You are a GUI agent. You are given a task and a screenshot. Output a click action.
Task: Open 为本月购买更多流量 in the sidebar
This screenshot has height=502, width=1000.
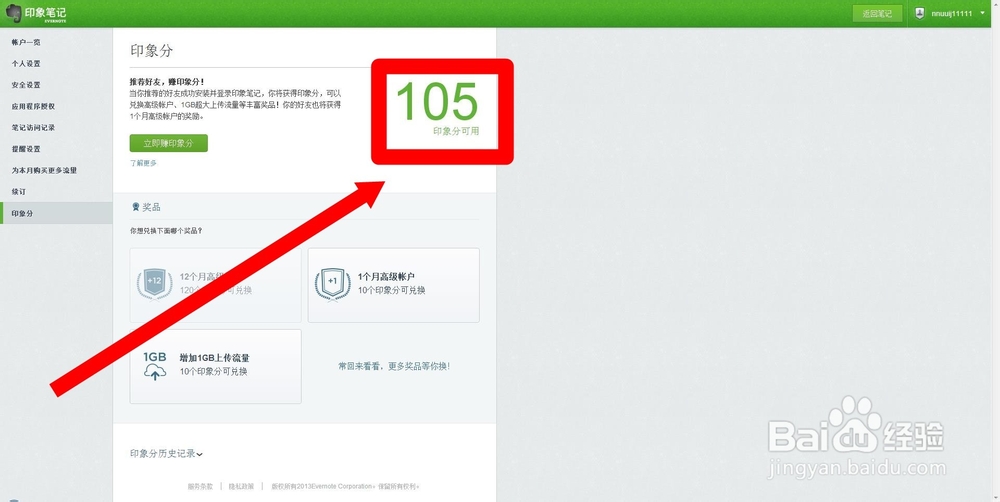click(44, 170)
